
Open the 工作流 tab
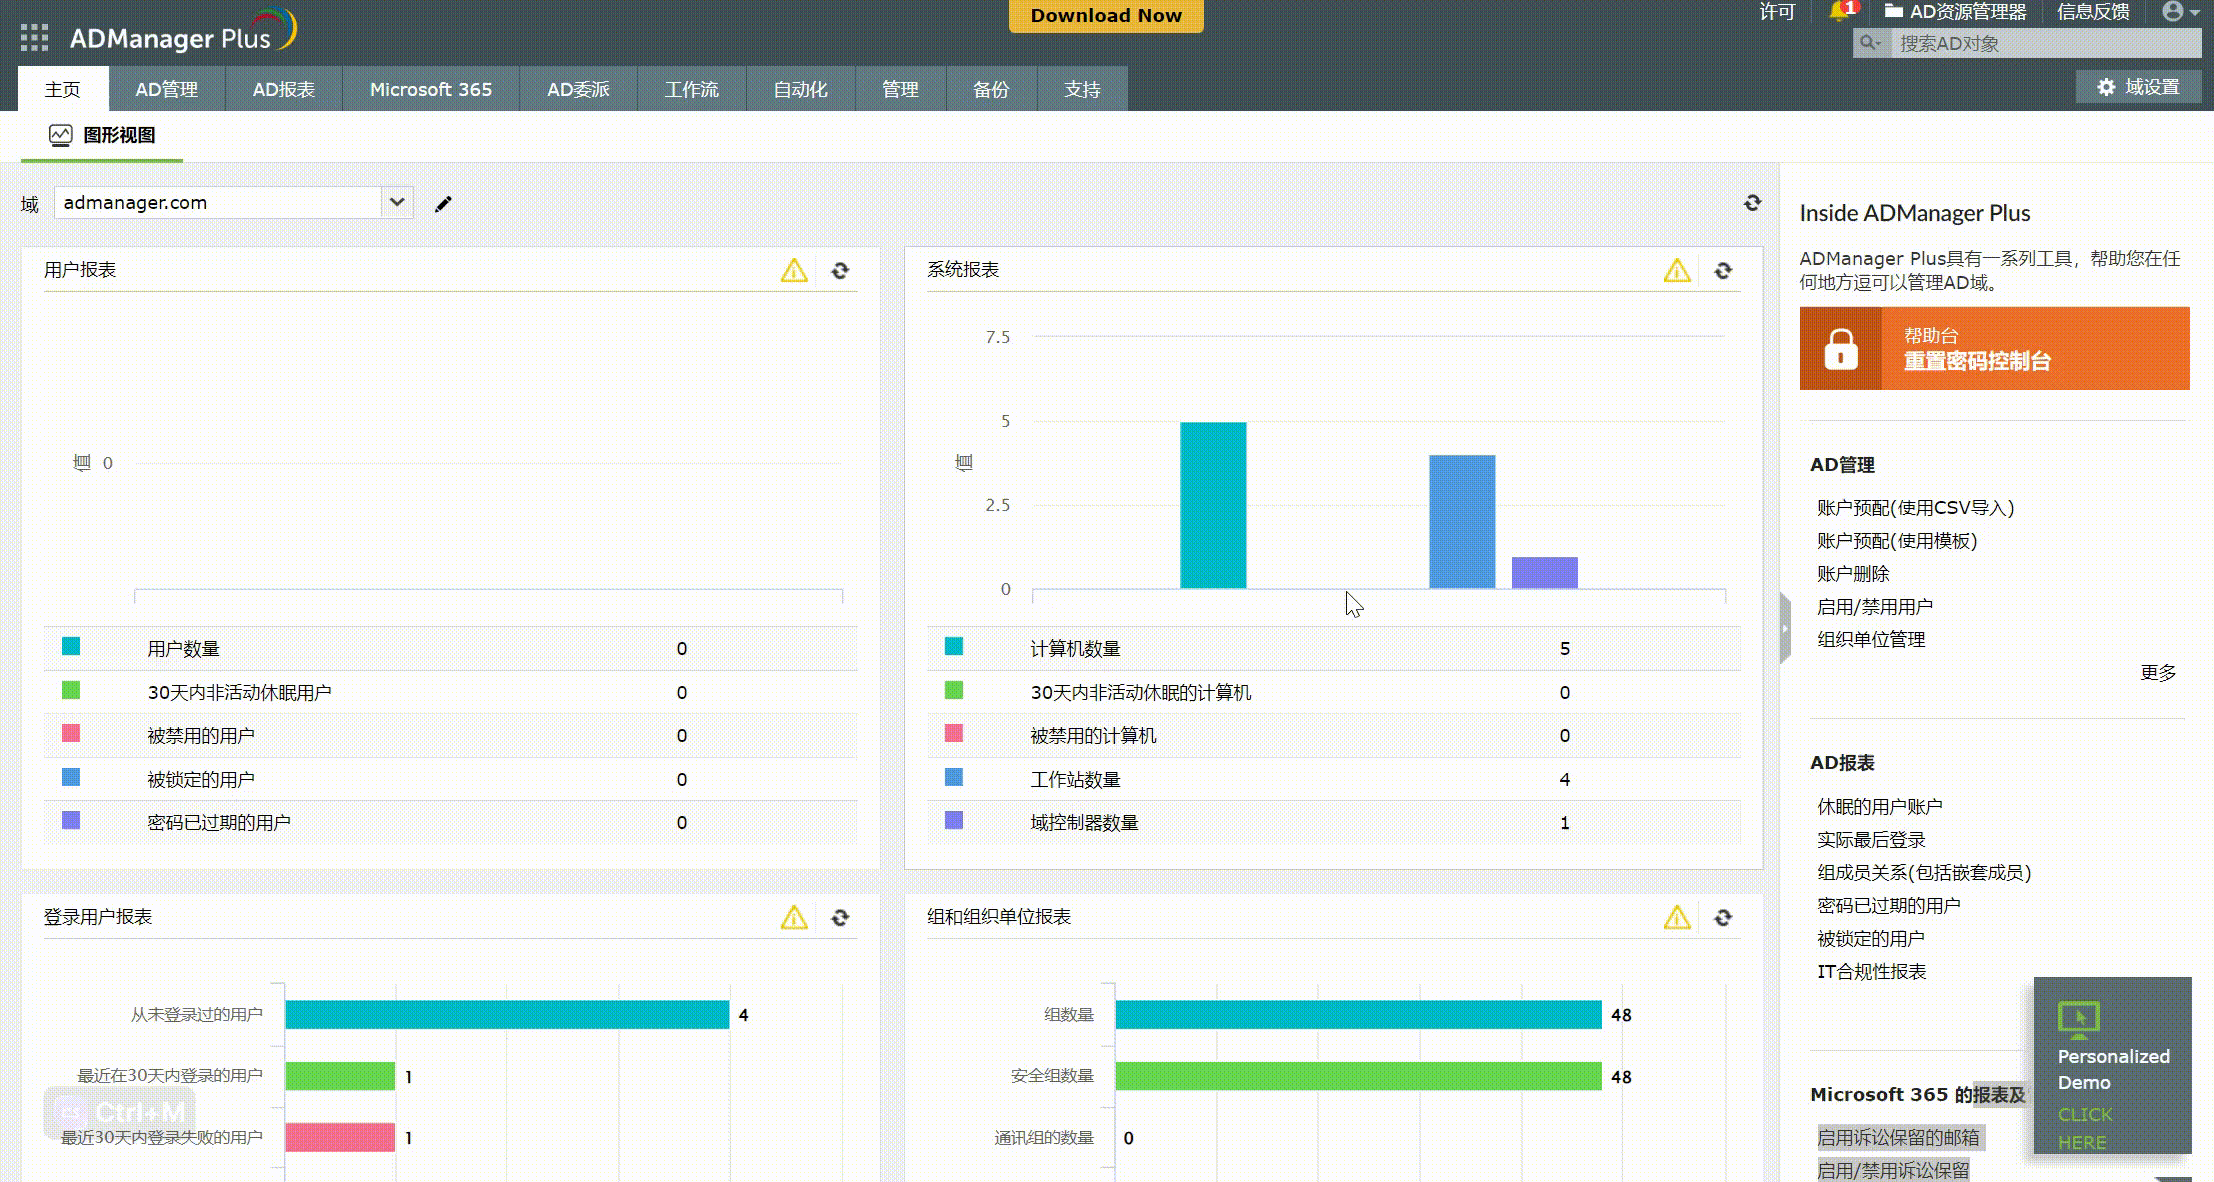point(692,89)
